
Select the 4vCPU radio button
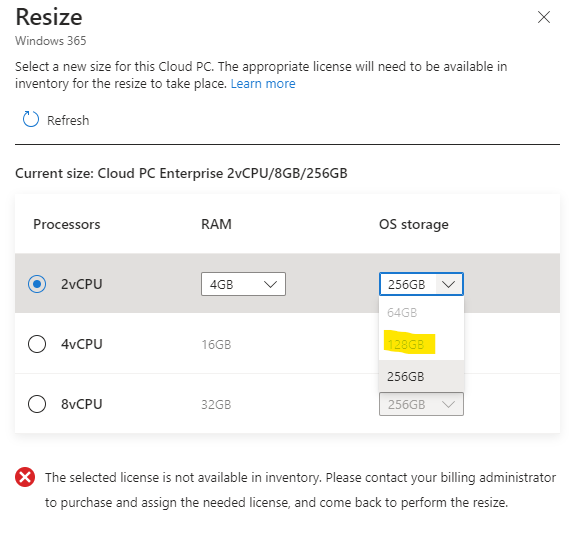click(37, 344)
